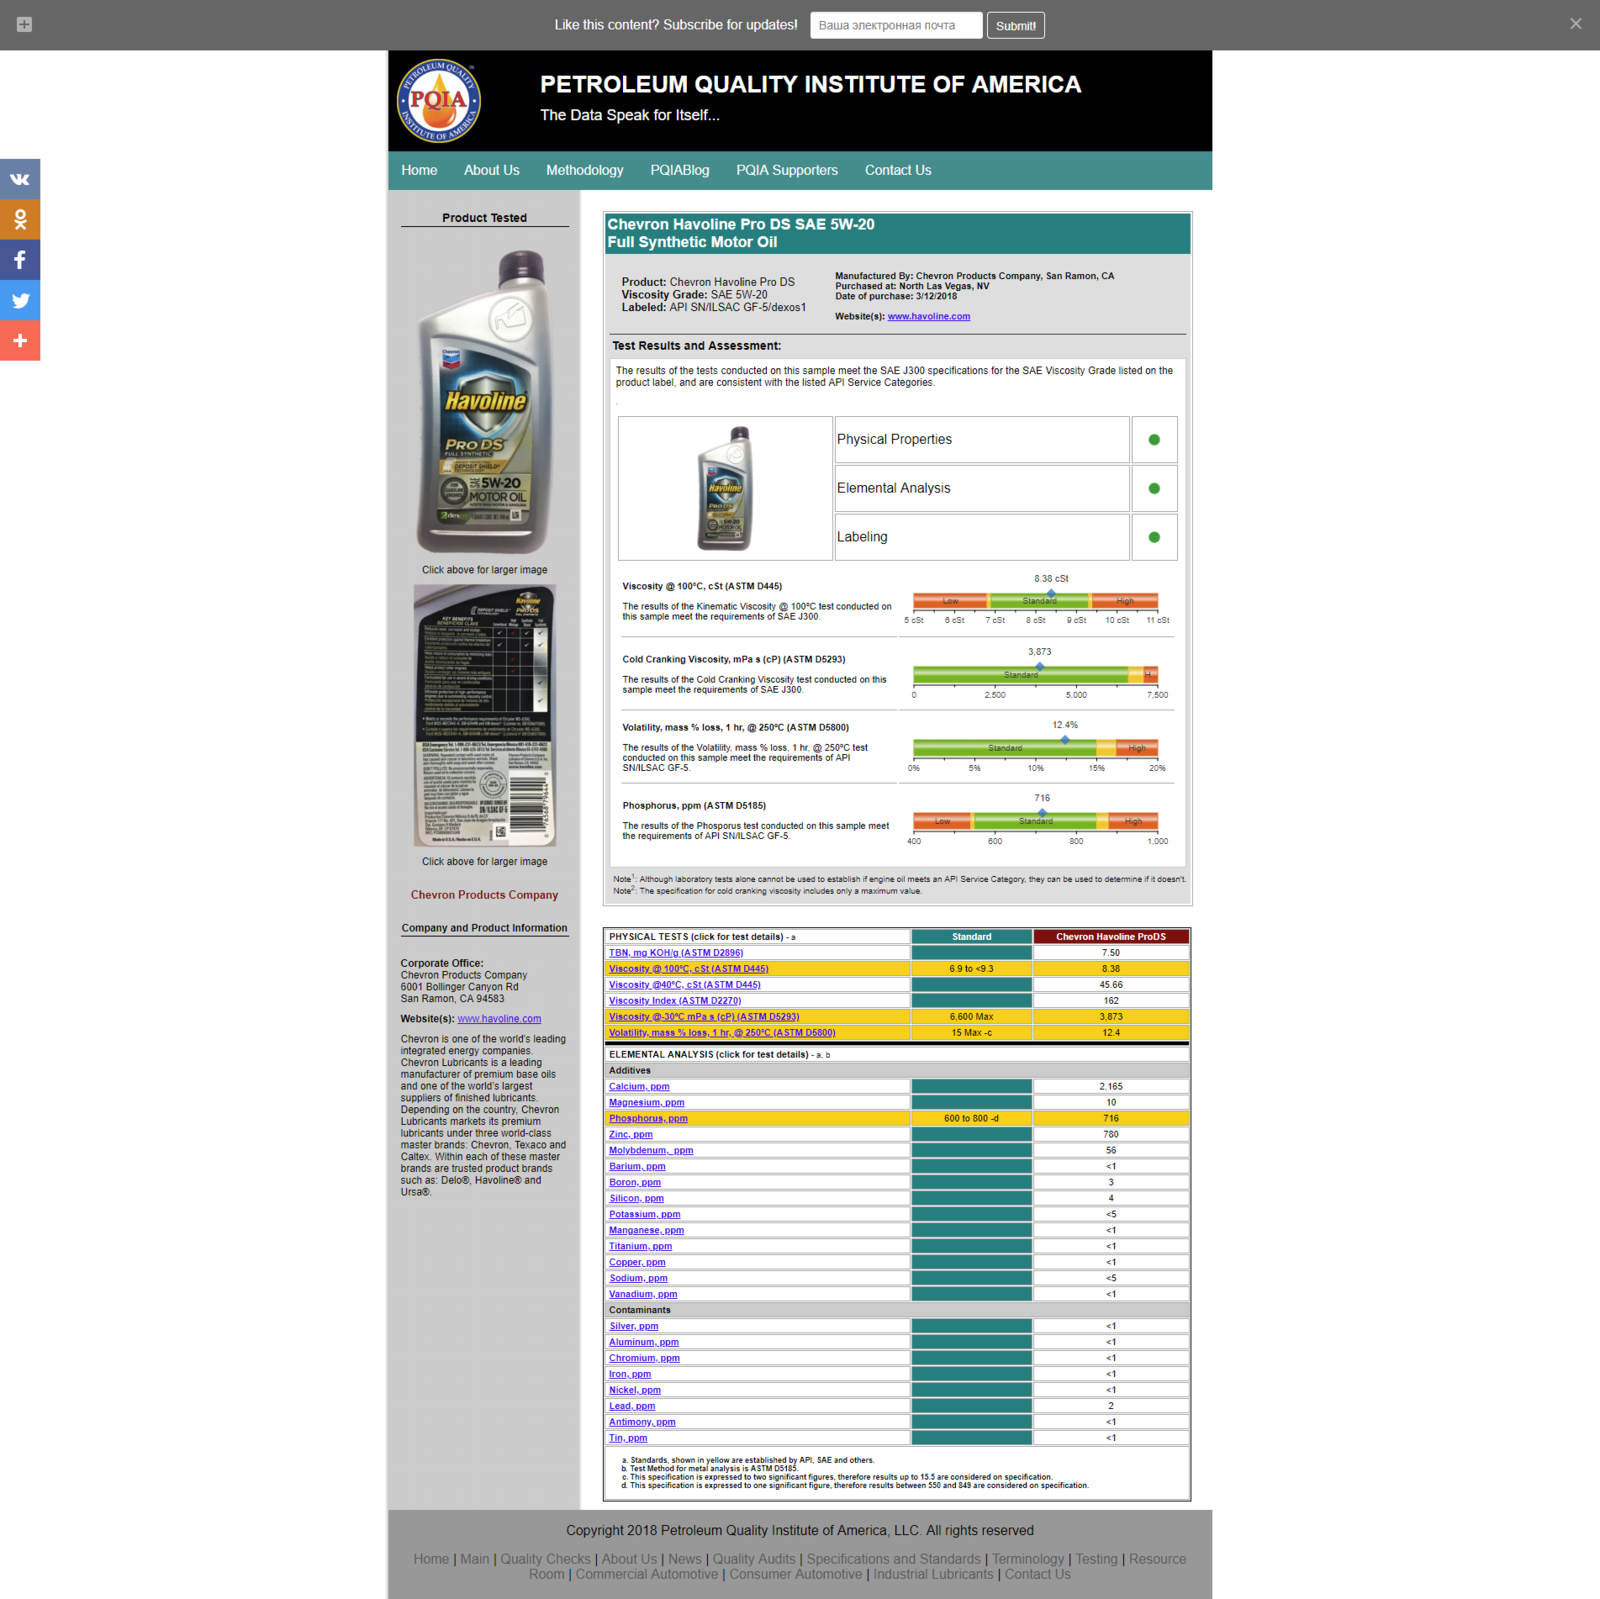
Task: Open Zinc, ppm test link
Action: [x=631, y=1135]
